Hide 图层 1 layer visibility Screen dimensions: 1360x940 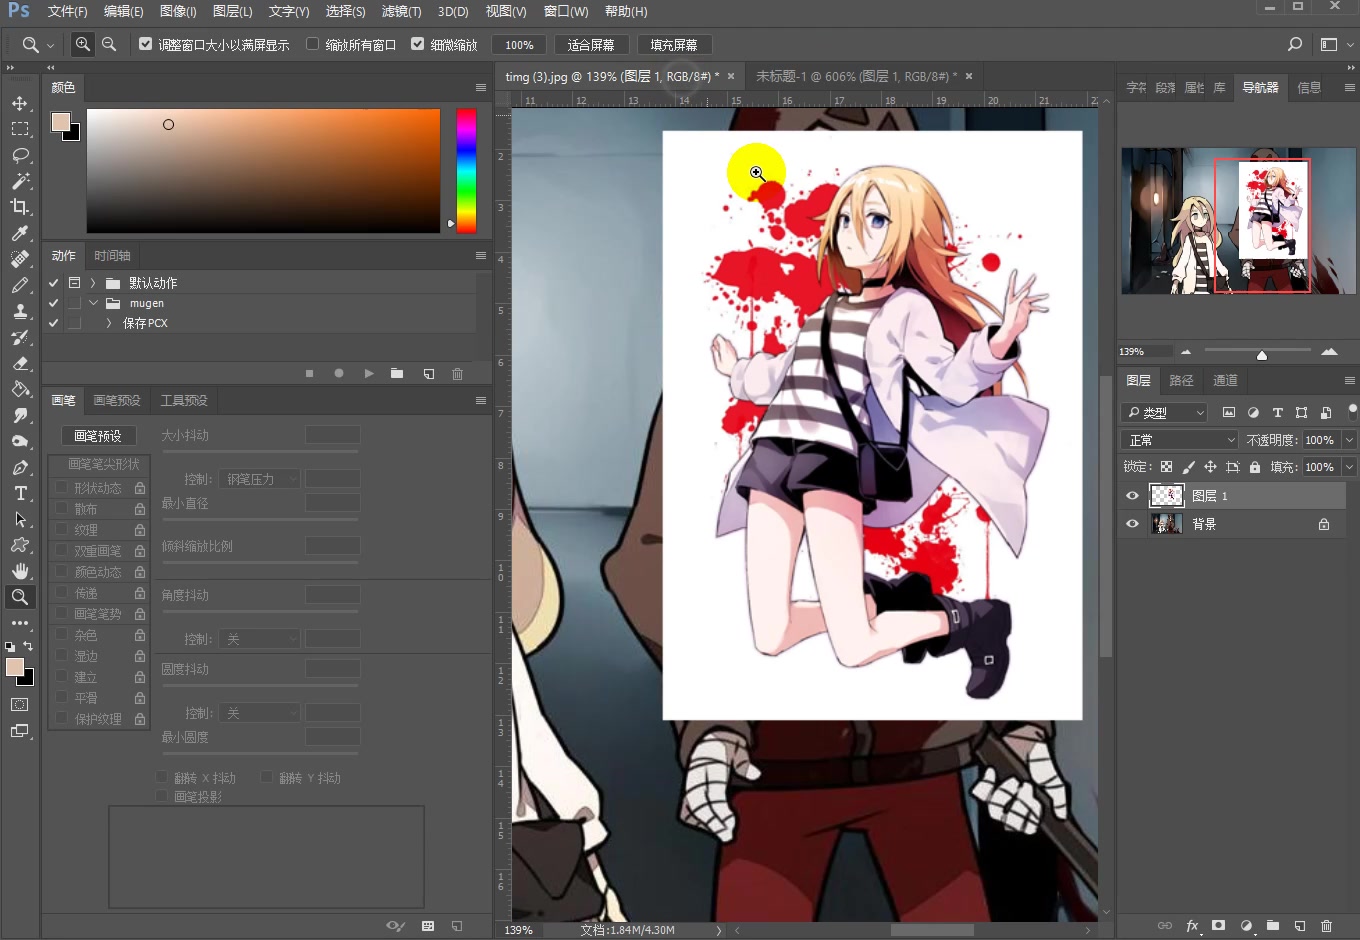1133,496
